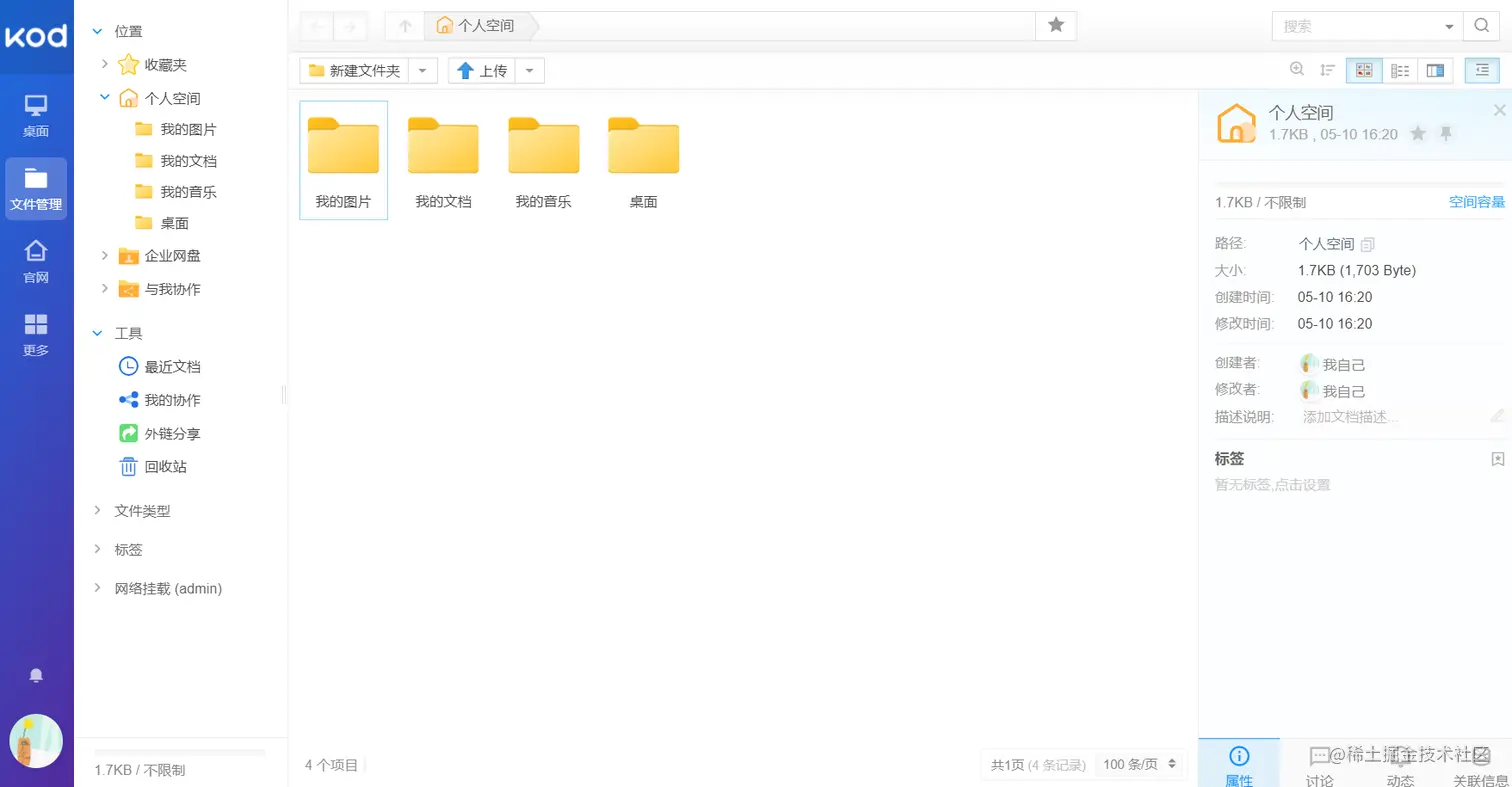The height and width of the screenshot is (787, 1512).
Task: Open the 更多 apps grid
Action: [x=36, y=335]
